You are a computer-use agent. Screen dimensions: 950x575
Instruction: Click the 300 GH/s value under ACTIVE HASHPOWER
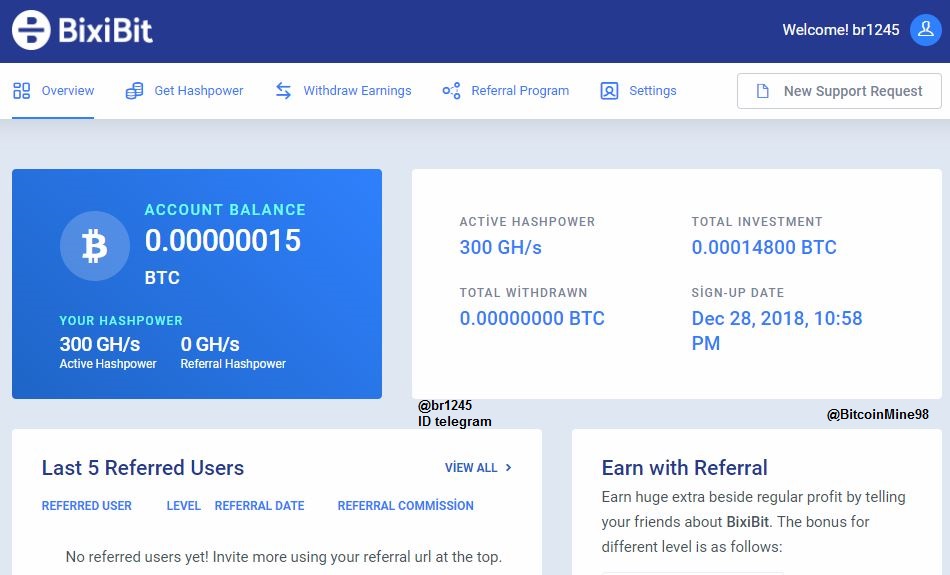(x=500, y=247)
